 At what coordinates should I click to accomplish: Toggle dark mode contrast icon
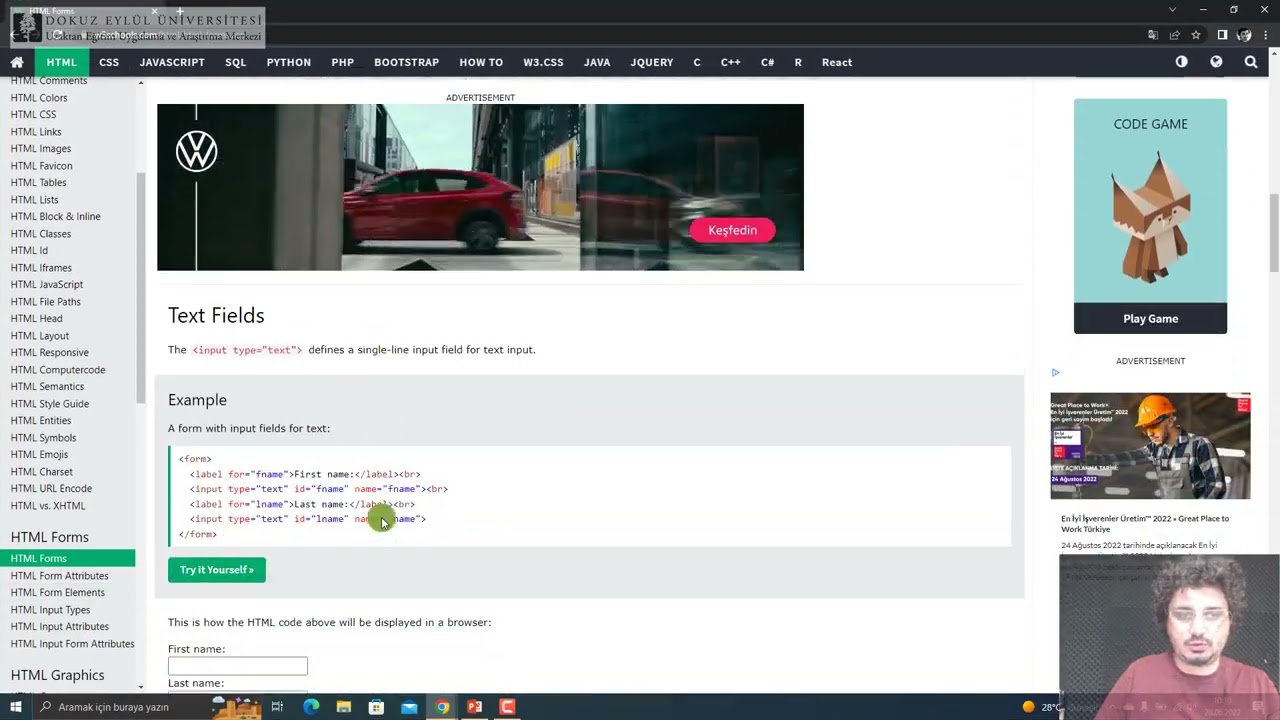(1182, 62)
